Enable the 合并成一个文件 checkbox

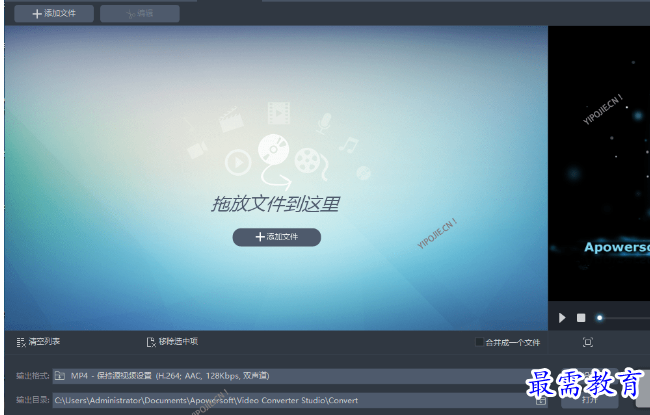479,342
